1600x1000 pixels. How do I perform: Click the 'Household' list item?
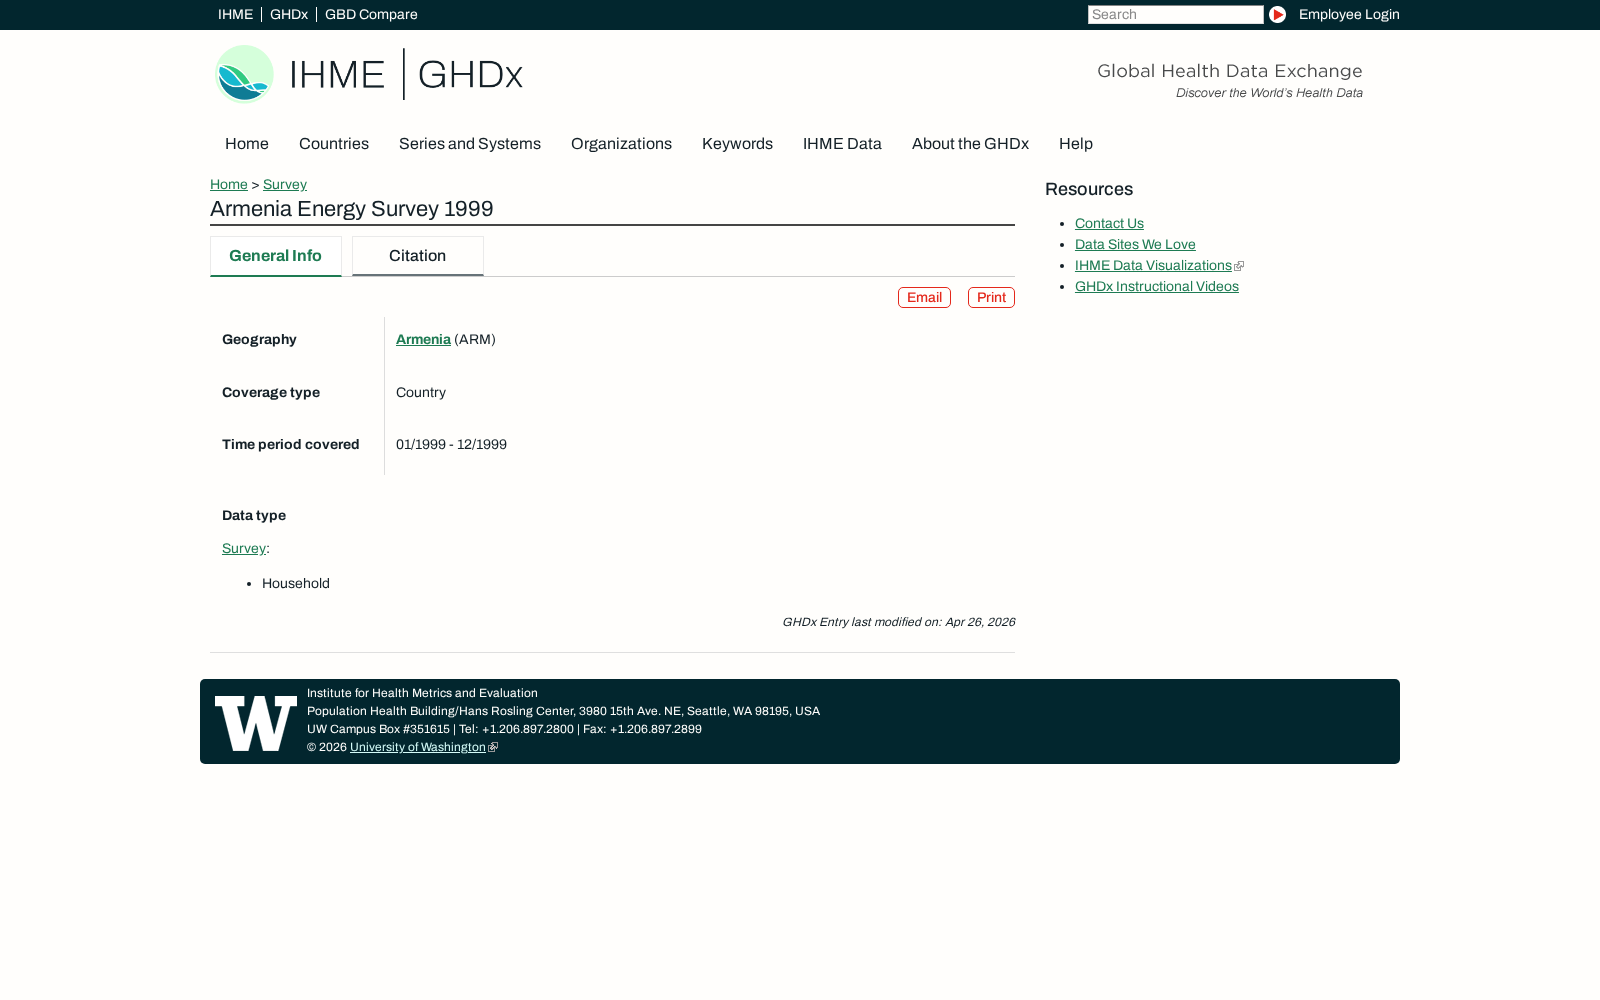(x=296, y=584)
